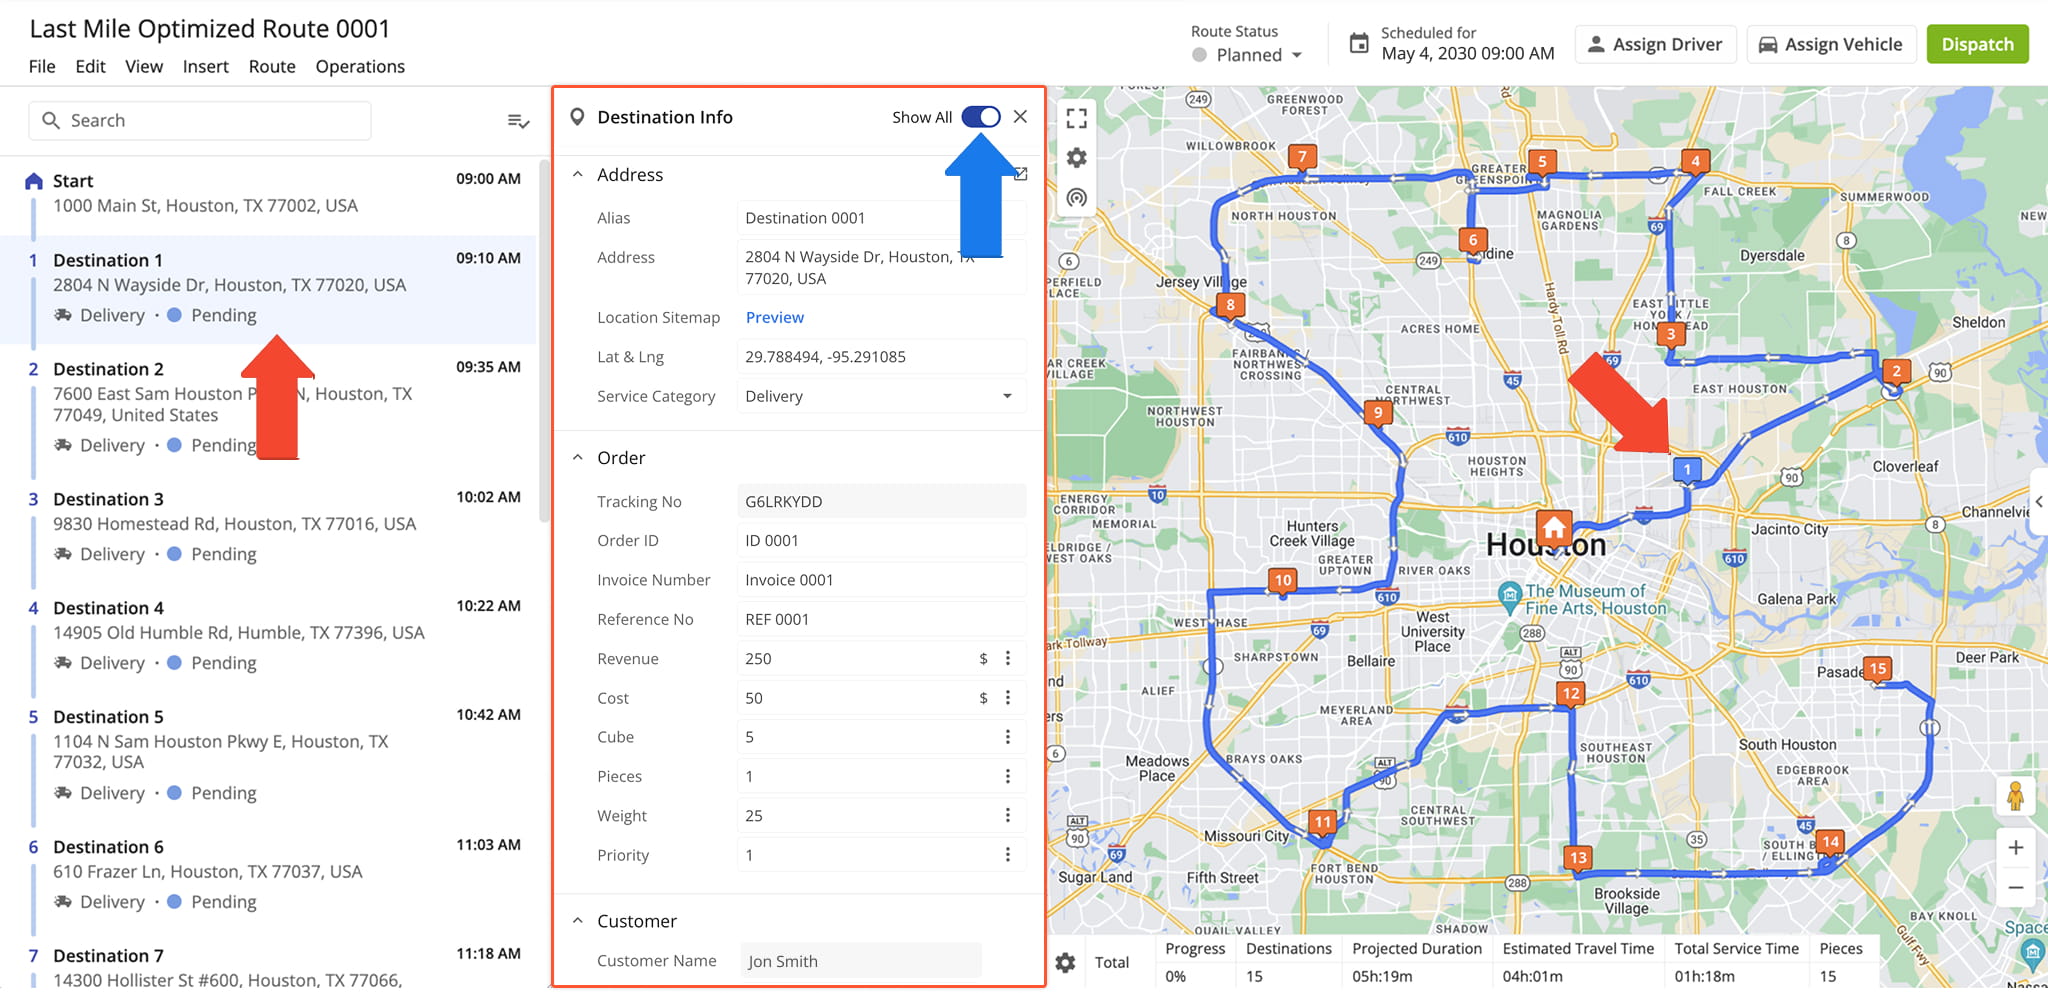The image size is (2048, 993).
Task: Click the green Dispatch button
Action: (1977, 44)
